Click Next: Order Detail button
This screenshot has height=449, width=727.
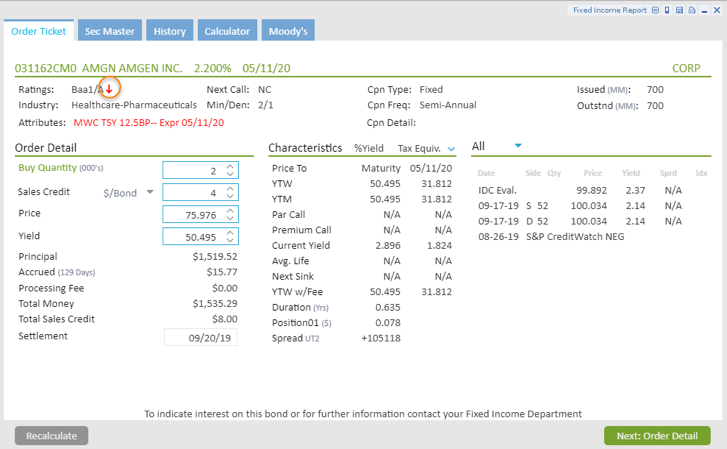pos(657,436)
